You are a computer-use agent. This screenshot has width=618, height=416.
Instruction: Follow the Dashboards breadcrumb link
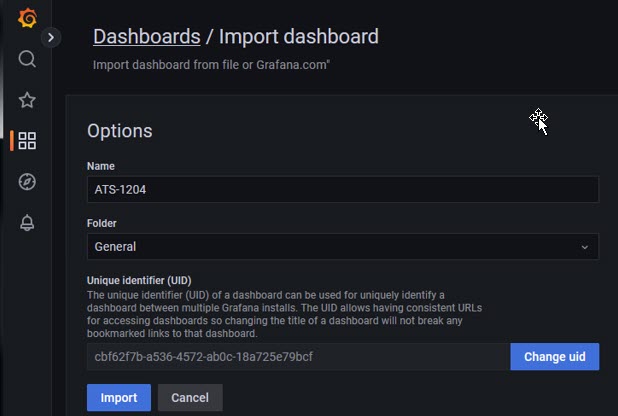[147, 37]
